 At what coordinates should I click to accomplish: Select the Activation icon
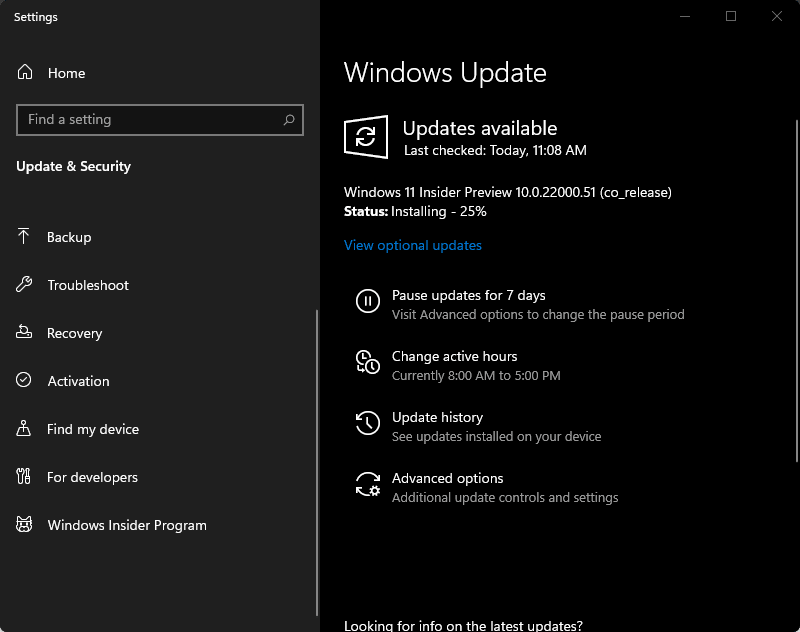click(24, 381)
